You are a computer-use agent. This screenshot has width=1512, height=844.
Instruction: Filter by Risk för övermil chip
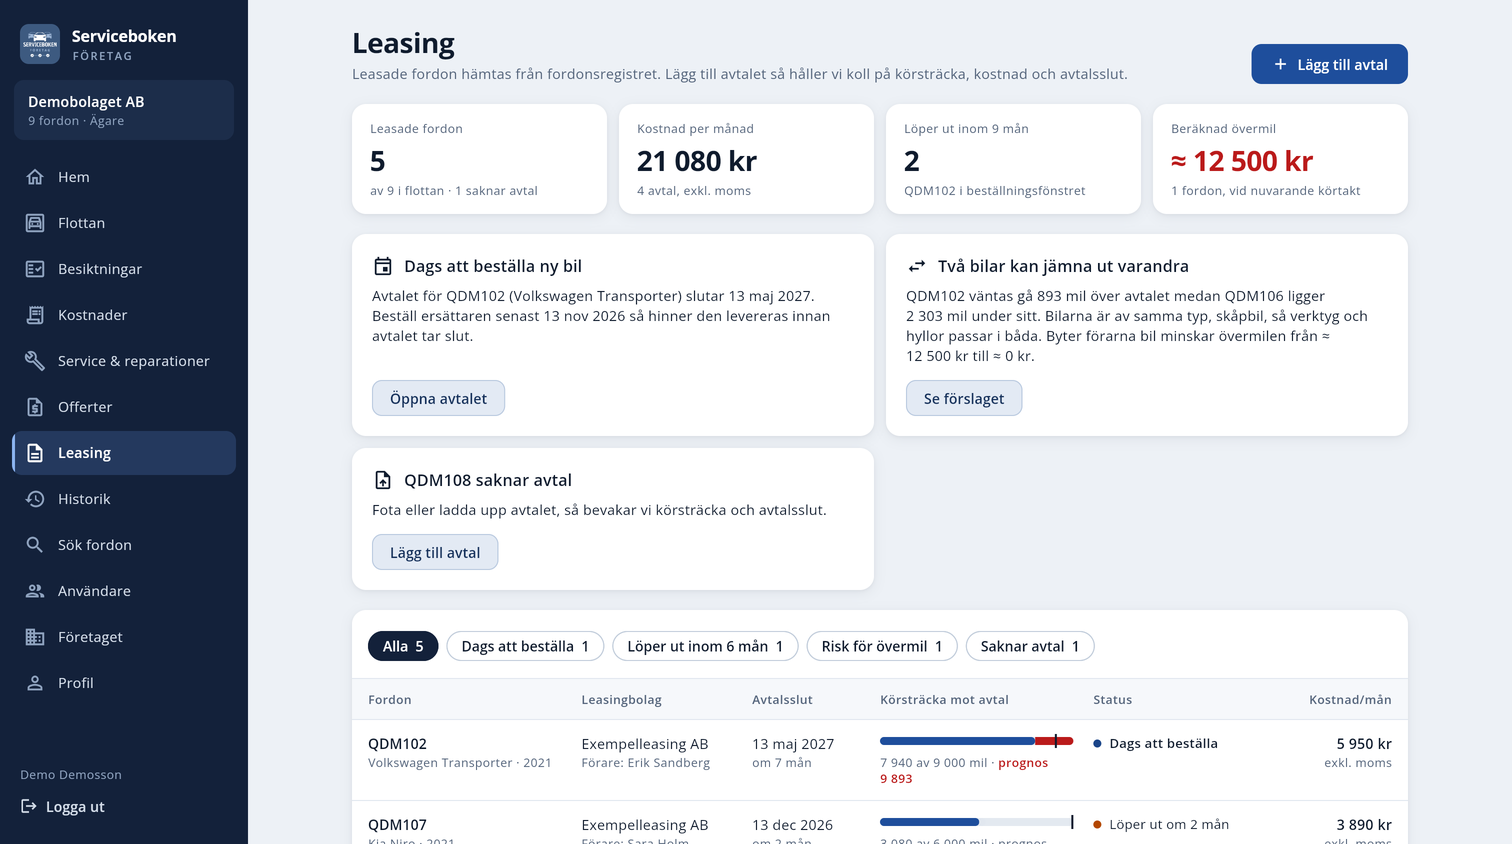tap(882, 646)
